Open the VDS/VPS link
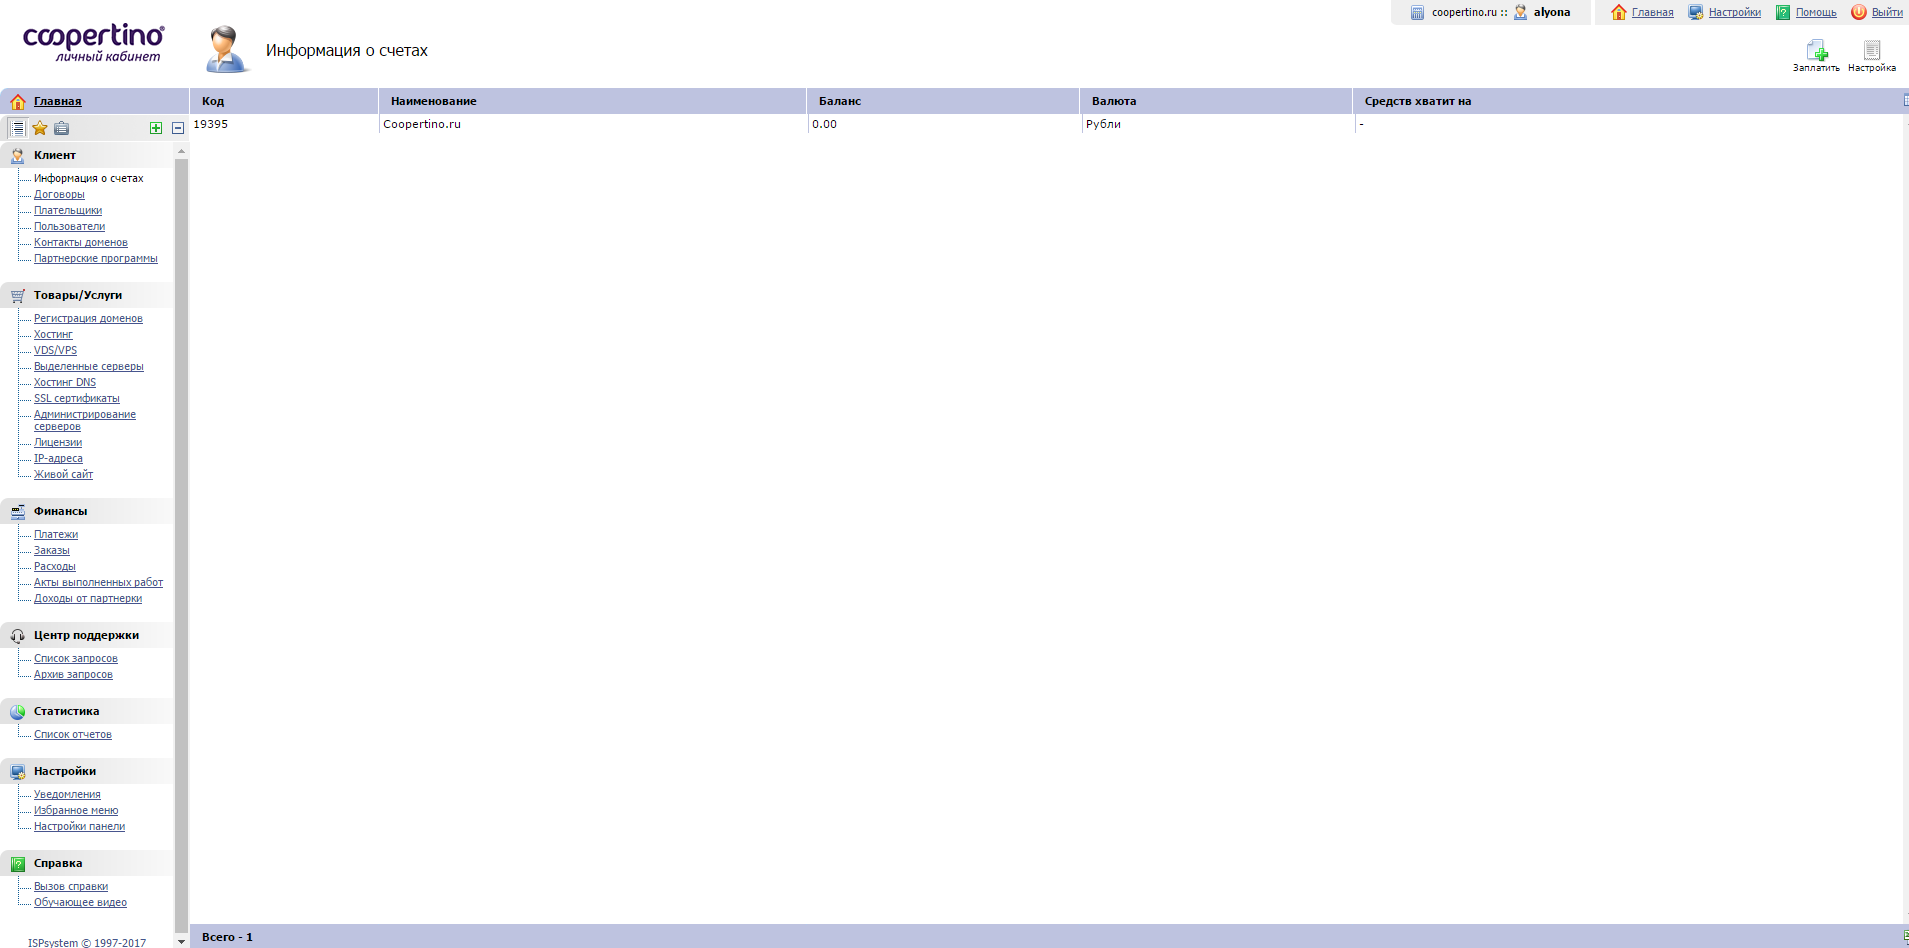The height and width of the screenshot is (948, 1909). [55, 350]
